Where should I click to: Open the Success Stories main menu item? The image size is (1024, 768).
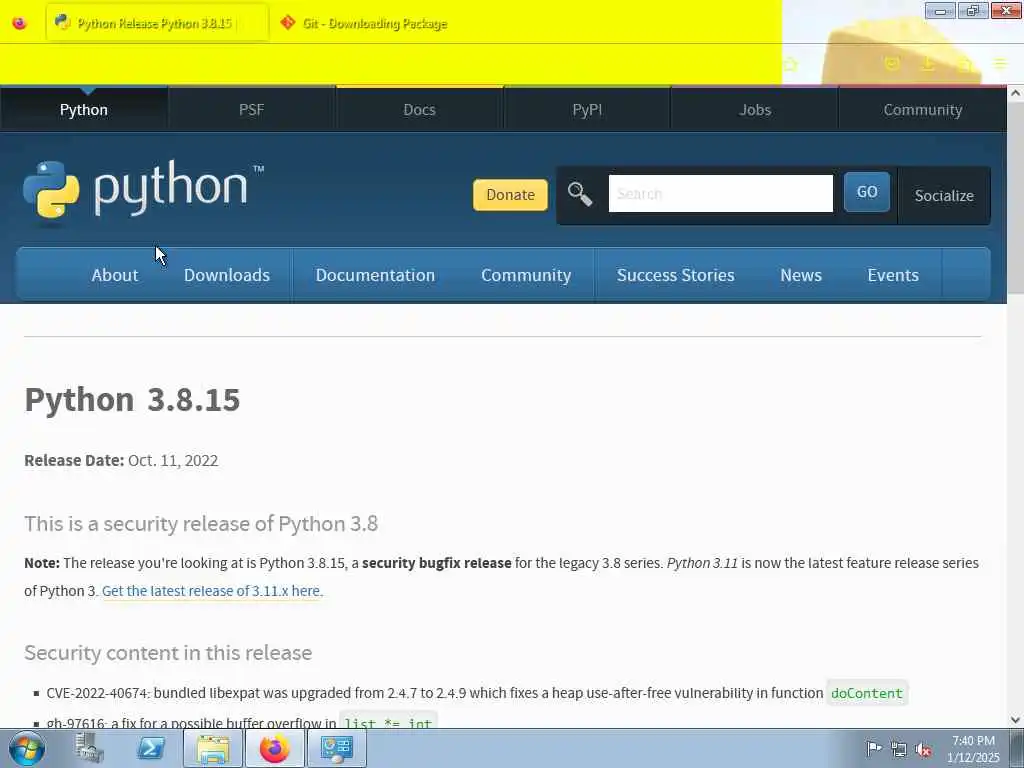pos(675,275)
